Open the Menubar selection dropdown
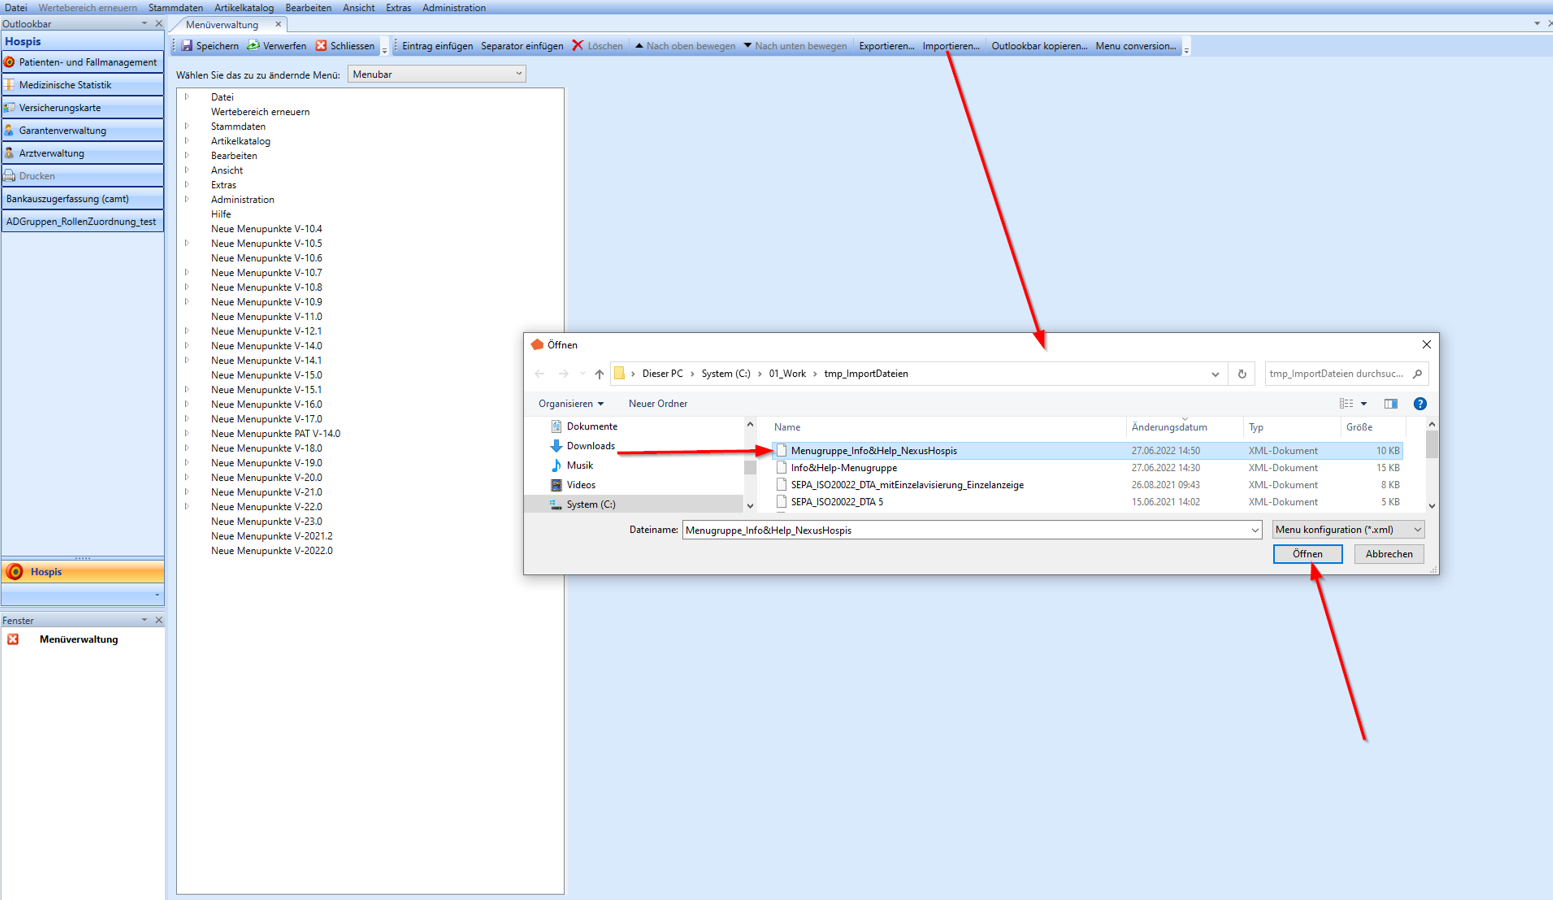1553x900 pixels. 436,74
